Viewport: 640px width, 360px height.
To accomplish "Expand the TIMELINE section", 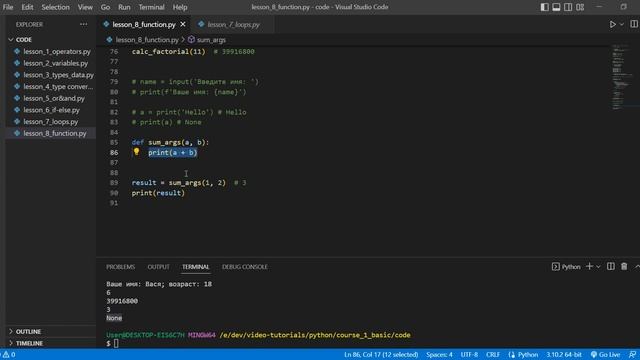I will [x=29, y=343].
